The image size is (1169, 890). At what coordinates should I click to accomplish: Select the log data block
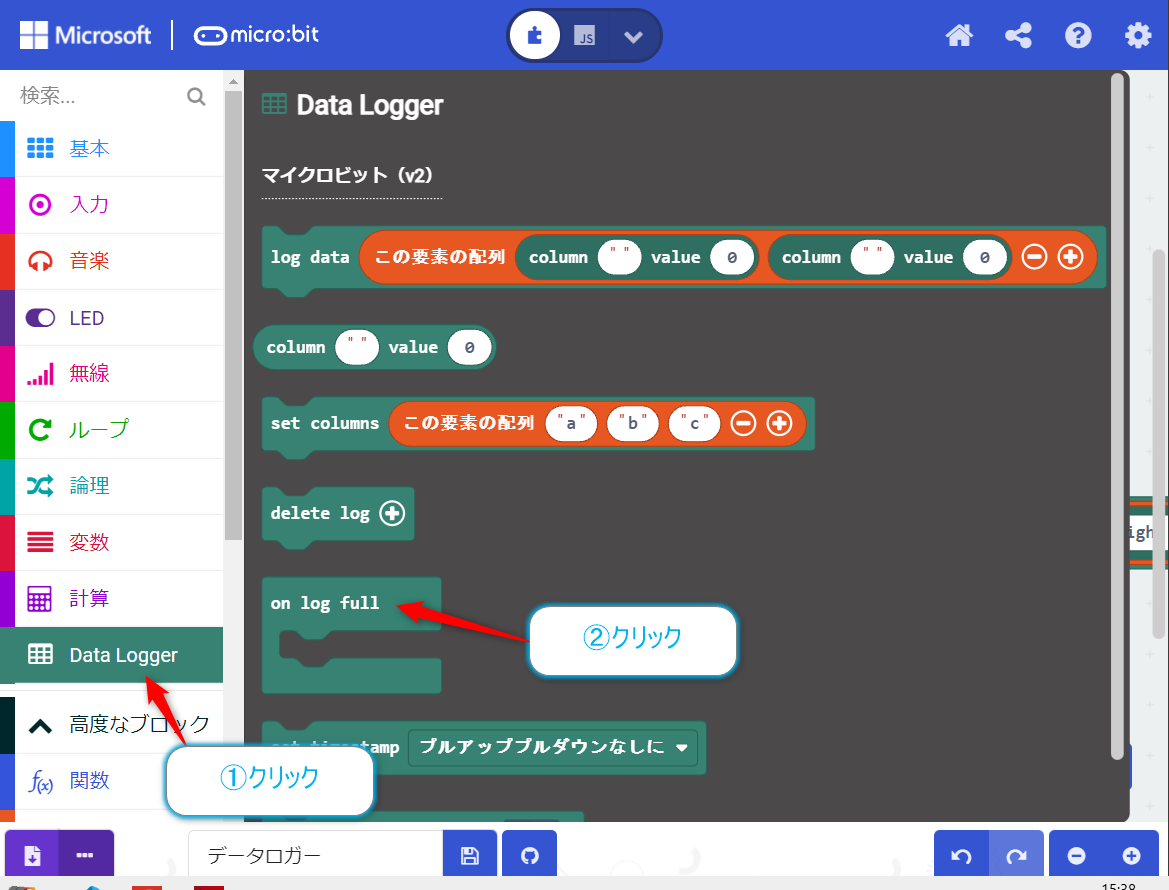[309, 258]
